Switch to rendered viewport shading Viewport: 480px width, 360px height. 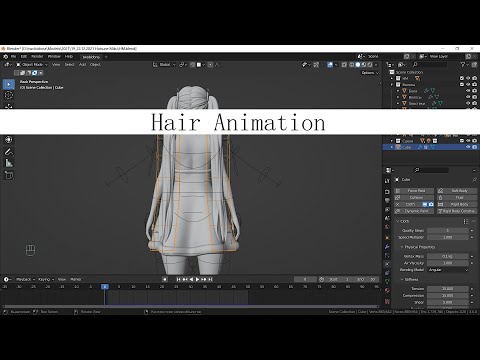(370, 65)
